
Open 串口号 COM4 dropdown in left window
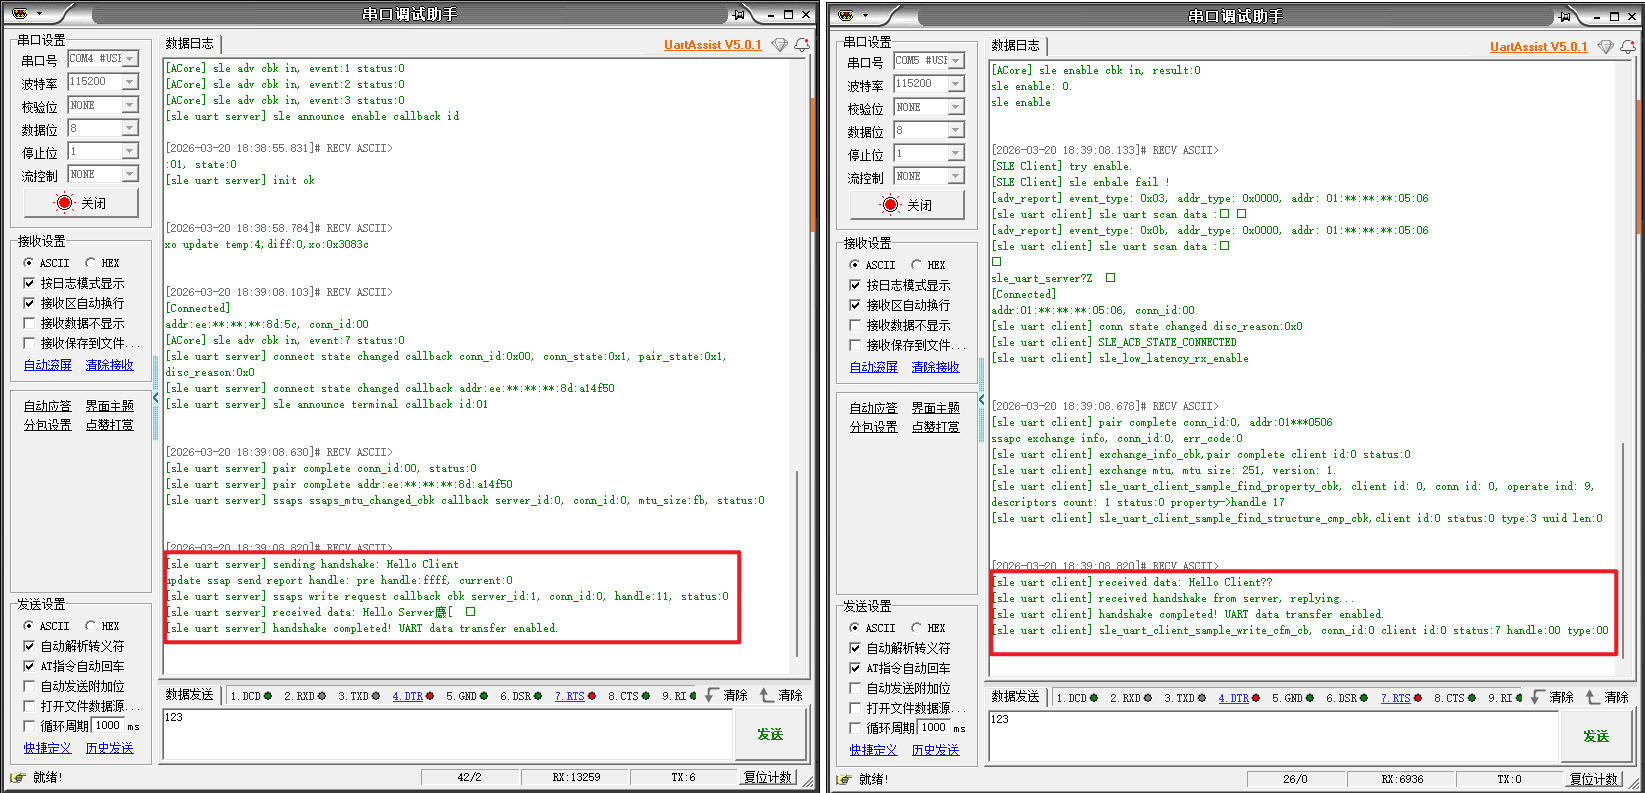click(130, 59)
